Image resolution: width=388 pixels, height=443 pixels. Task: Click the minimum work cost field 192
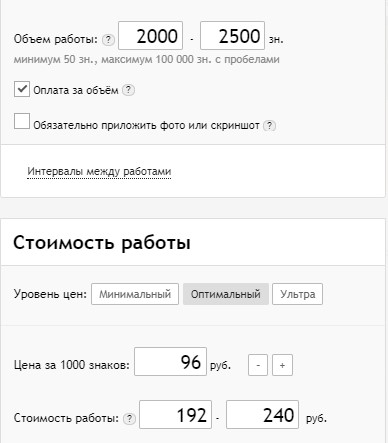175,415
